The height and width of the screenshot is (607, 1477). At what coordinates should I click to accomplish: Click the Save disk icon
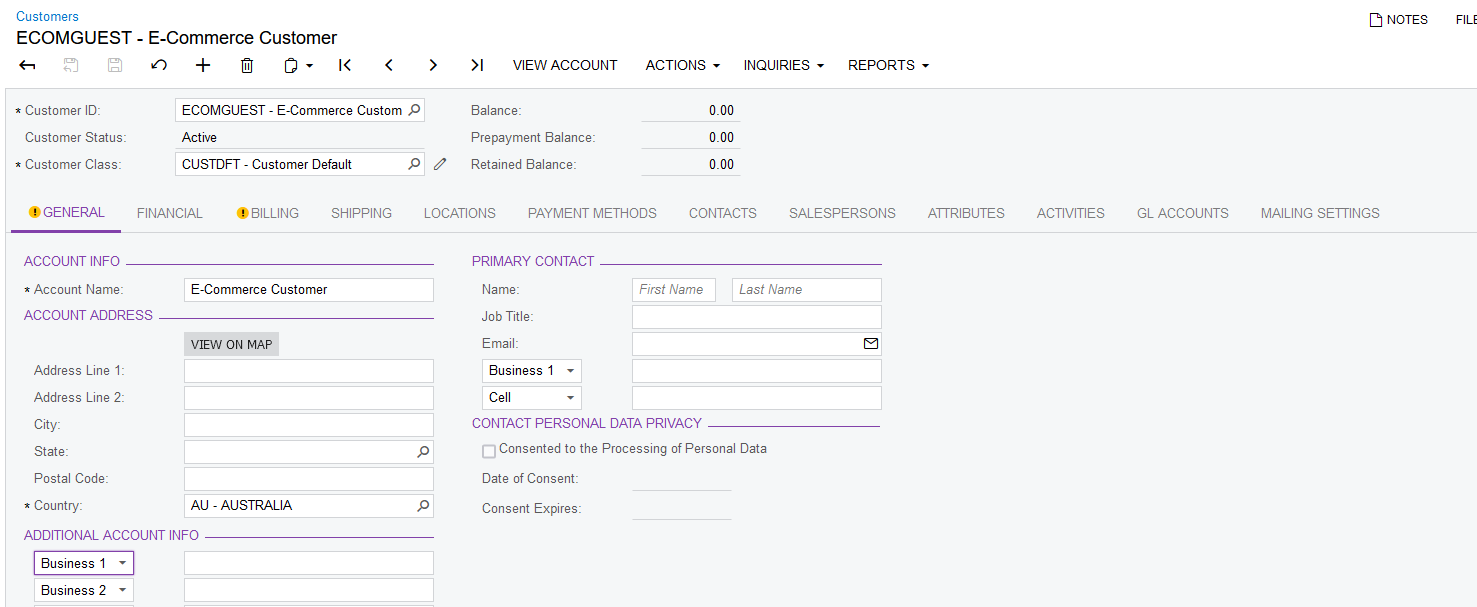[x=115, y=65]
